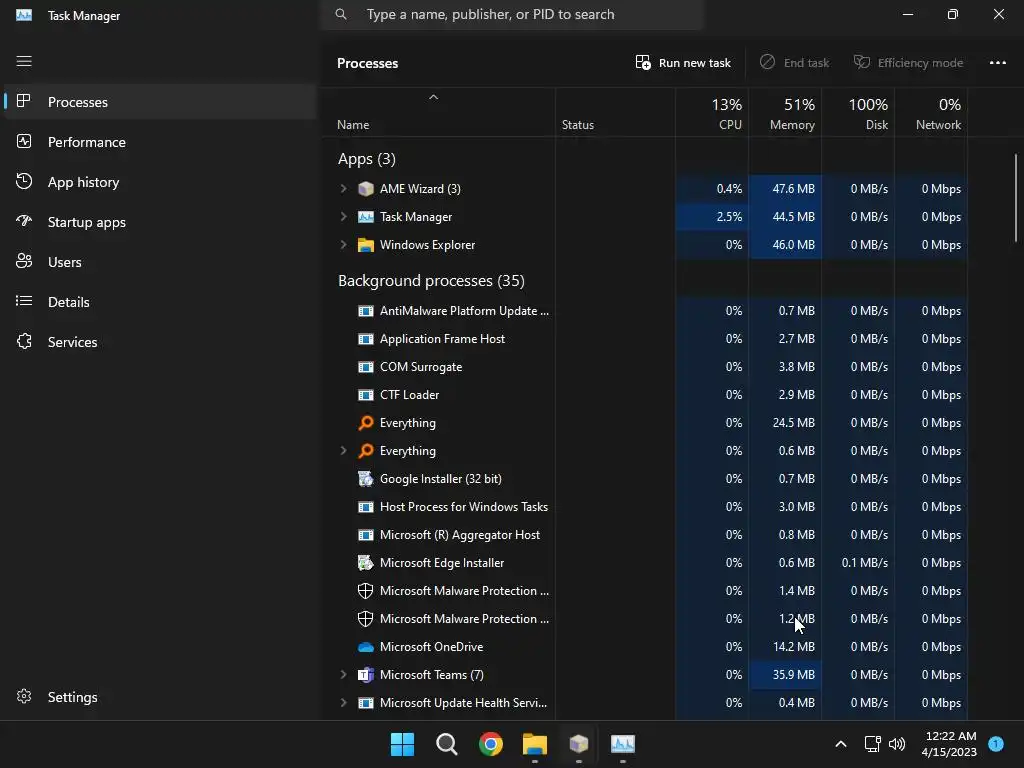Open the App history page
The width and height of the screenshot is (1024, 768).
tap(160, 182)
